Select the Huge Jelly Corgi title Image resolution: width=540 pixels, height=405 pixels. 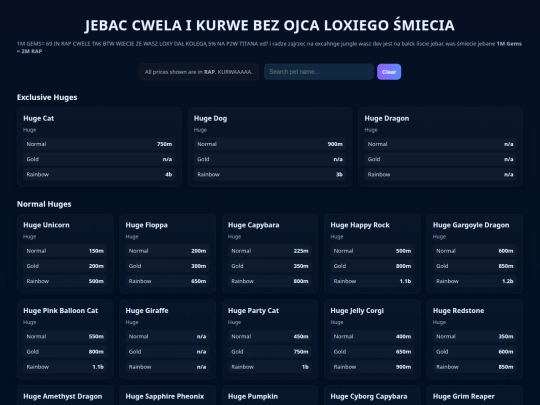(357, 310)
